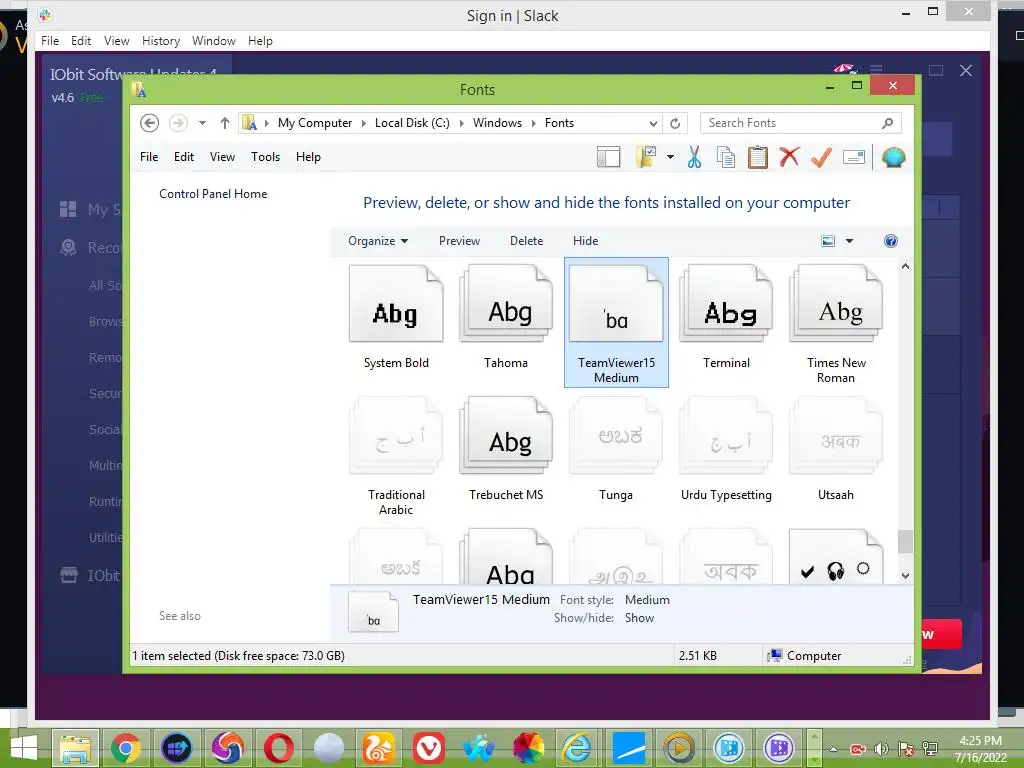Open UC Browser from the taskbar
Viewport: 1024px width, 768px height.
pos(379,748)
